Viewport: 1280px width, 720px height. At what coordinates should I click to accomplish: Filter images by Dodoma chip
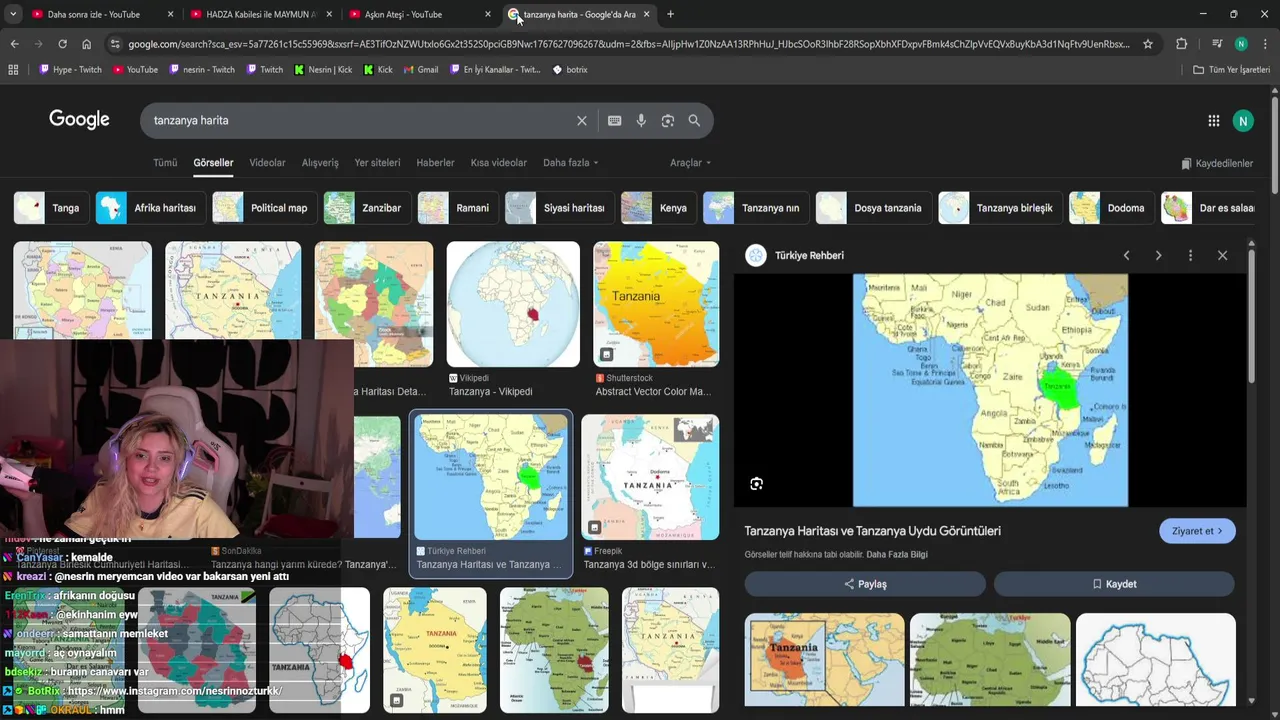pyautogui.click(x=1111, y=208)
